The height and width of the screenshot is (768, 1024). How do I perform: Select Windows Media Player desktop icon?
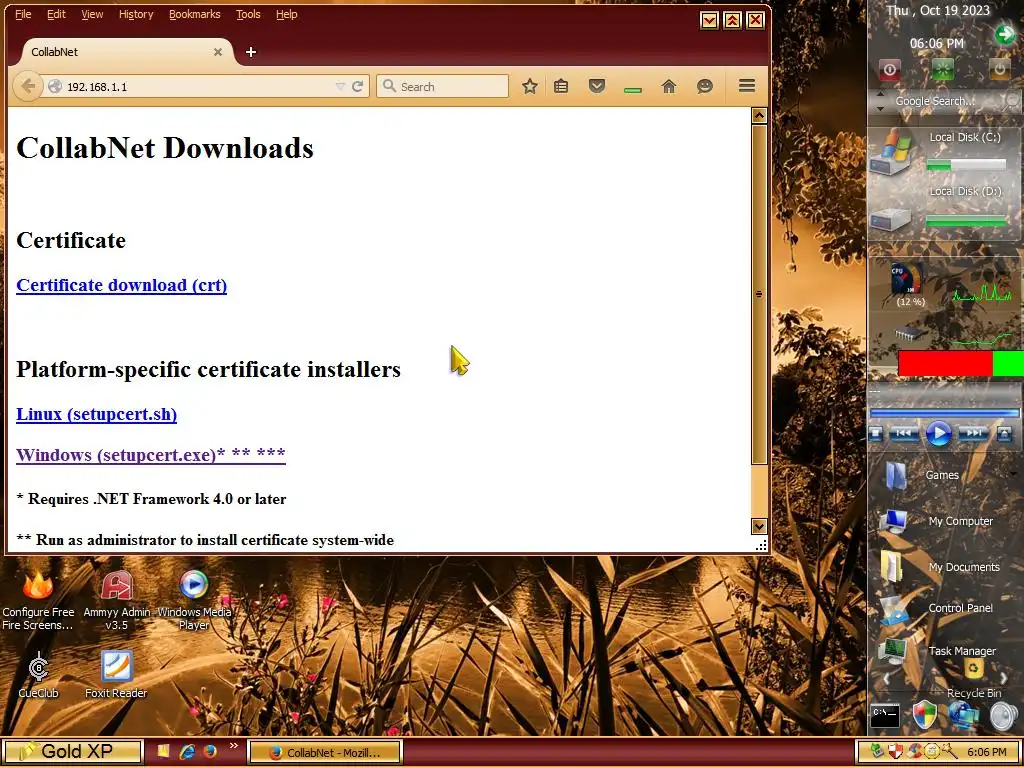tap(194, 601)
